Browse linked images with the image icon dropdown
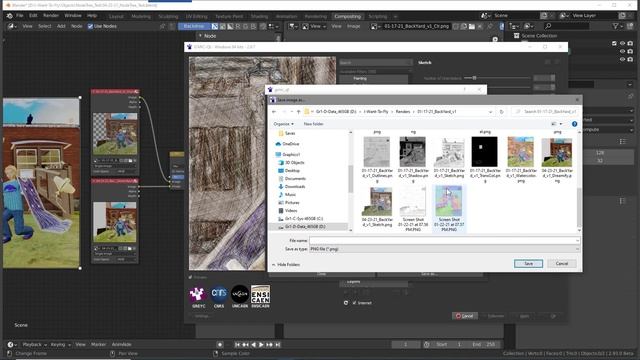 point(375,26)
